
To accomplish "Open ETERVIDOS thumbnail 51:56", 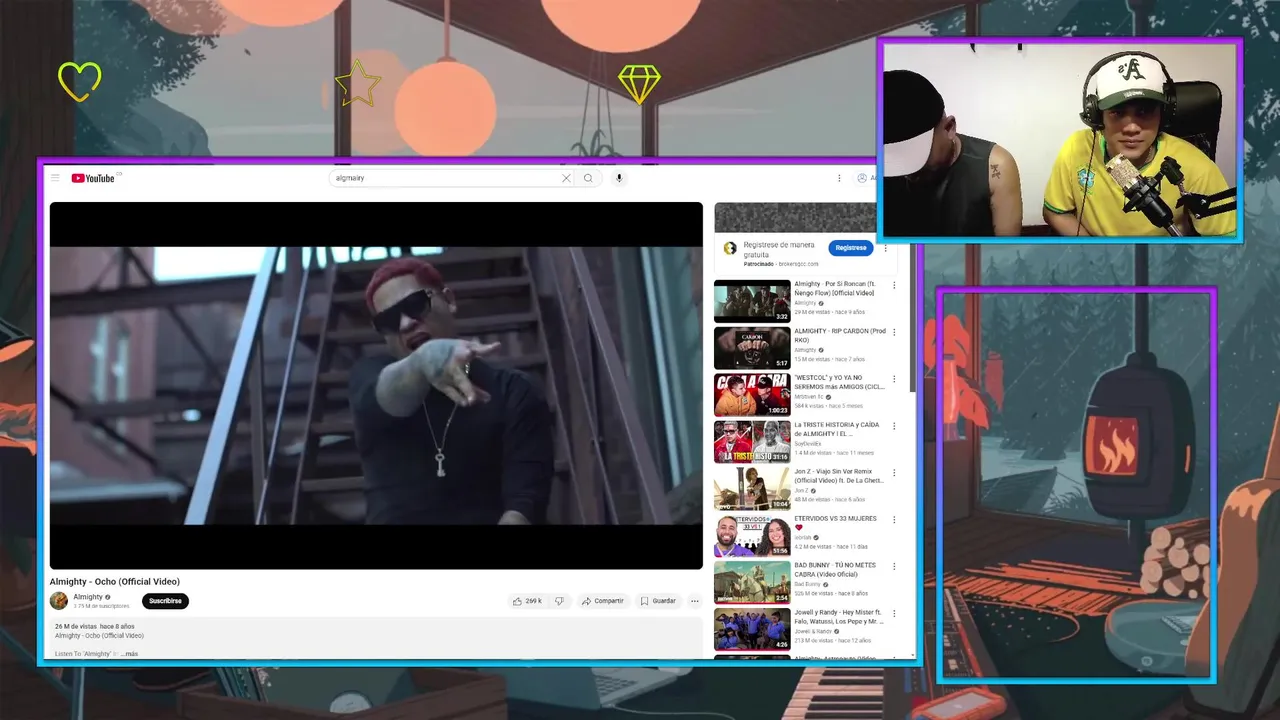I will click(x=752, y=536).
